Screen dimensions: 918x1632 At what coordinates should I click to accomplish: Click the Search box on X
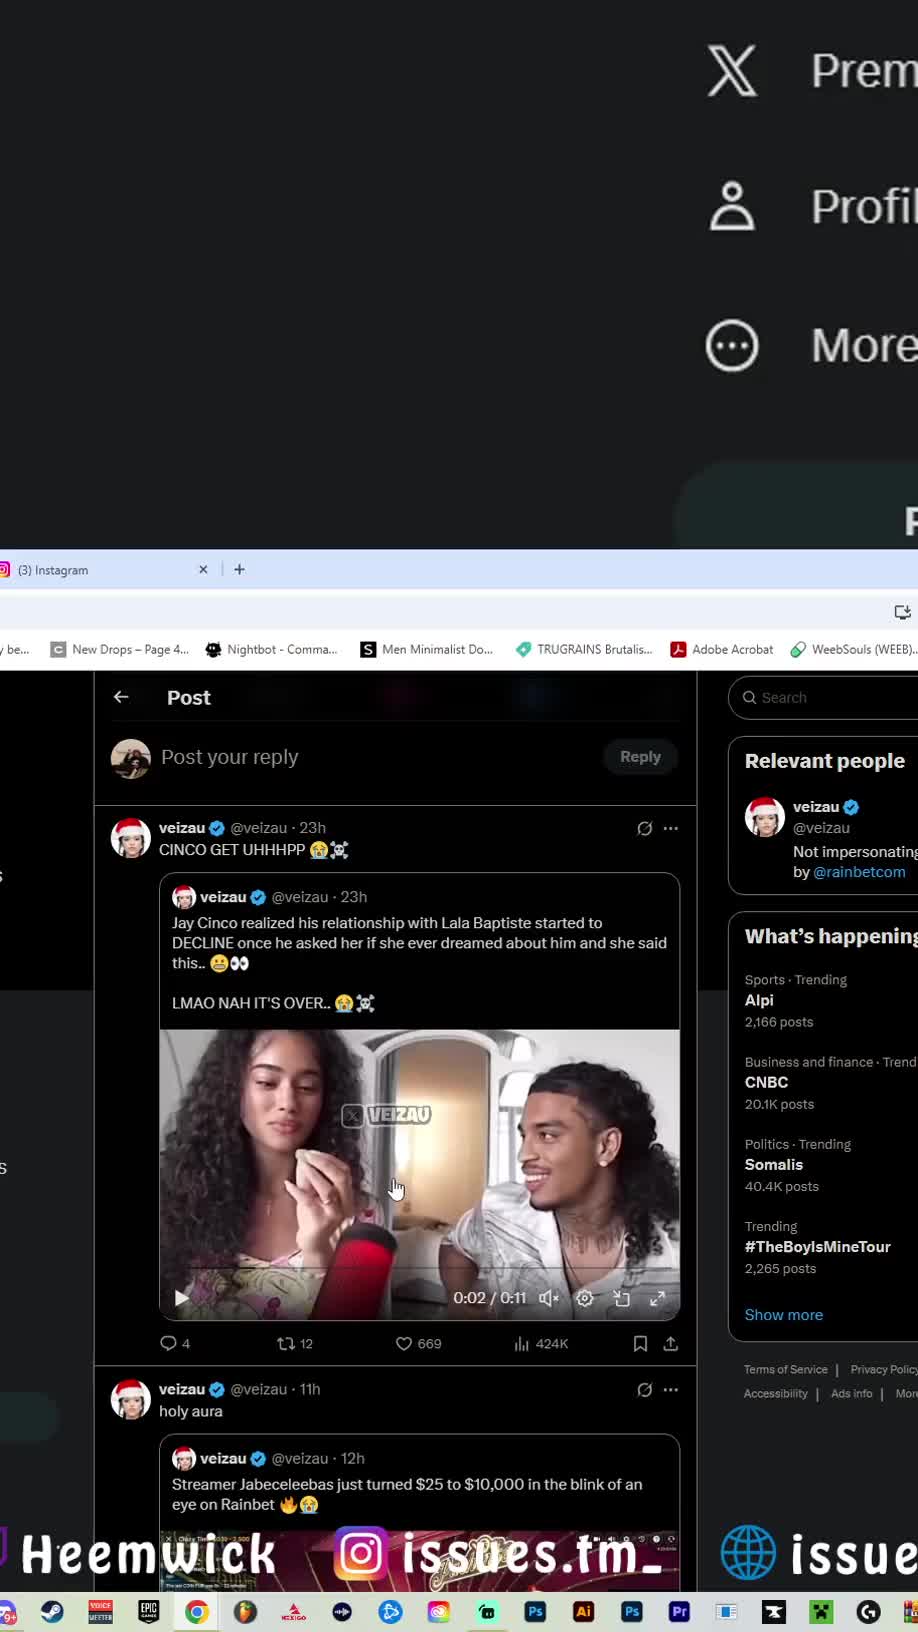pos(825,697)
